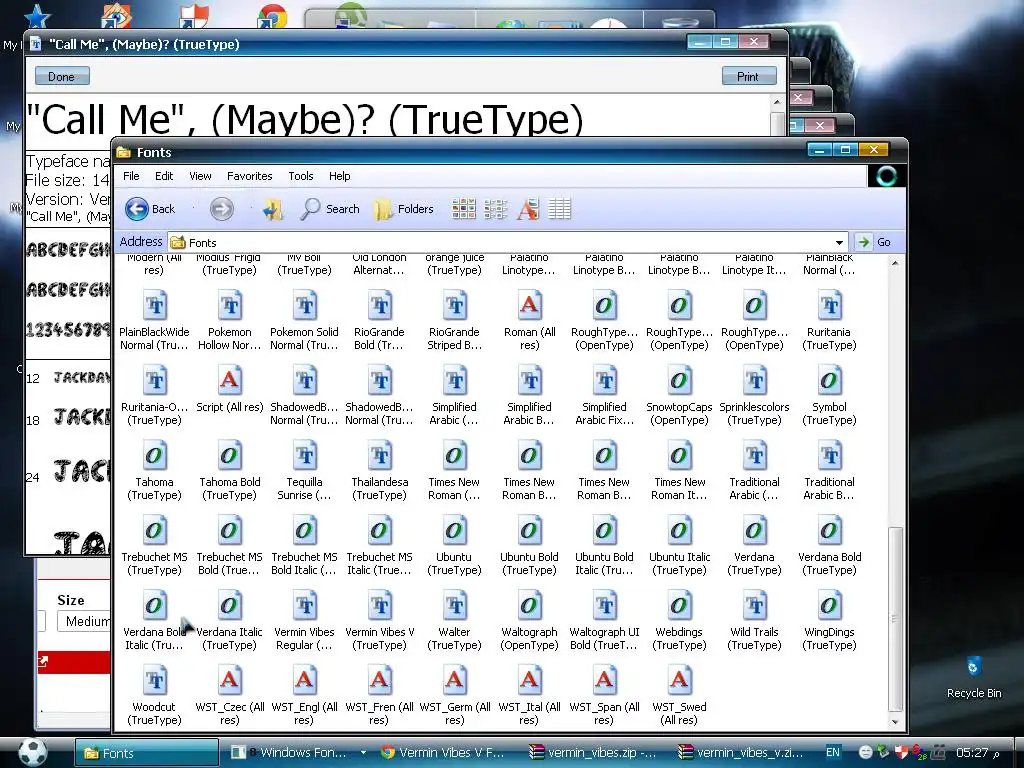The image size is (1024, 768).
Task: Select the Roman (All res) font icon
Action: (529, 306)
